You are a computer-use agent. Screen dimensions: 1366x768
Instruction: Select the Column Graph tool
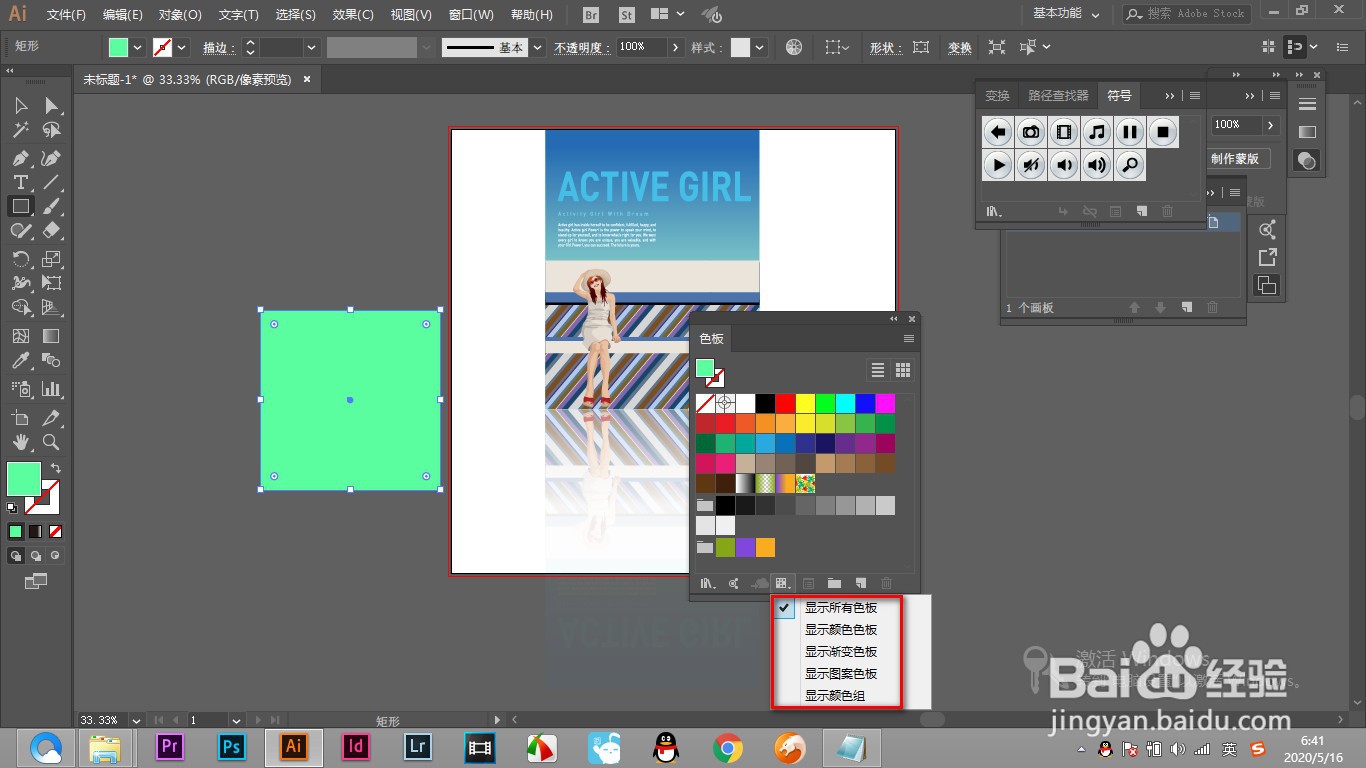[x=51, y=389]
